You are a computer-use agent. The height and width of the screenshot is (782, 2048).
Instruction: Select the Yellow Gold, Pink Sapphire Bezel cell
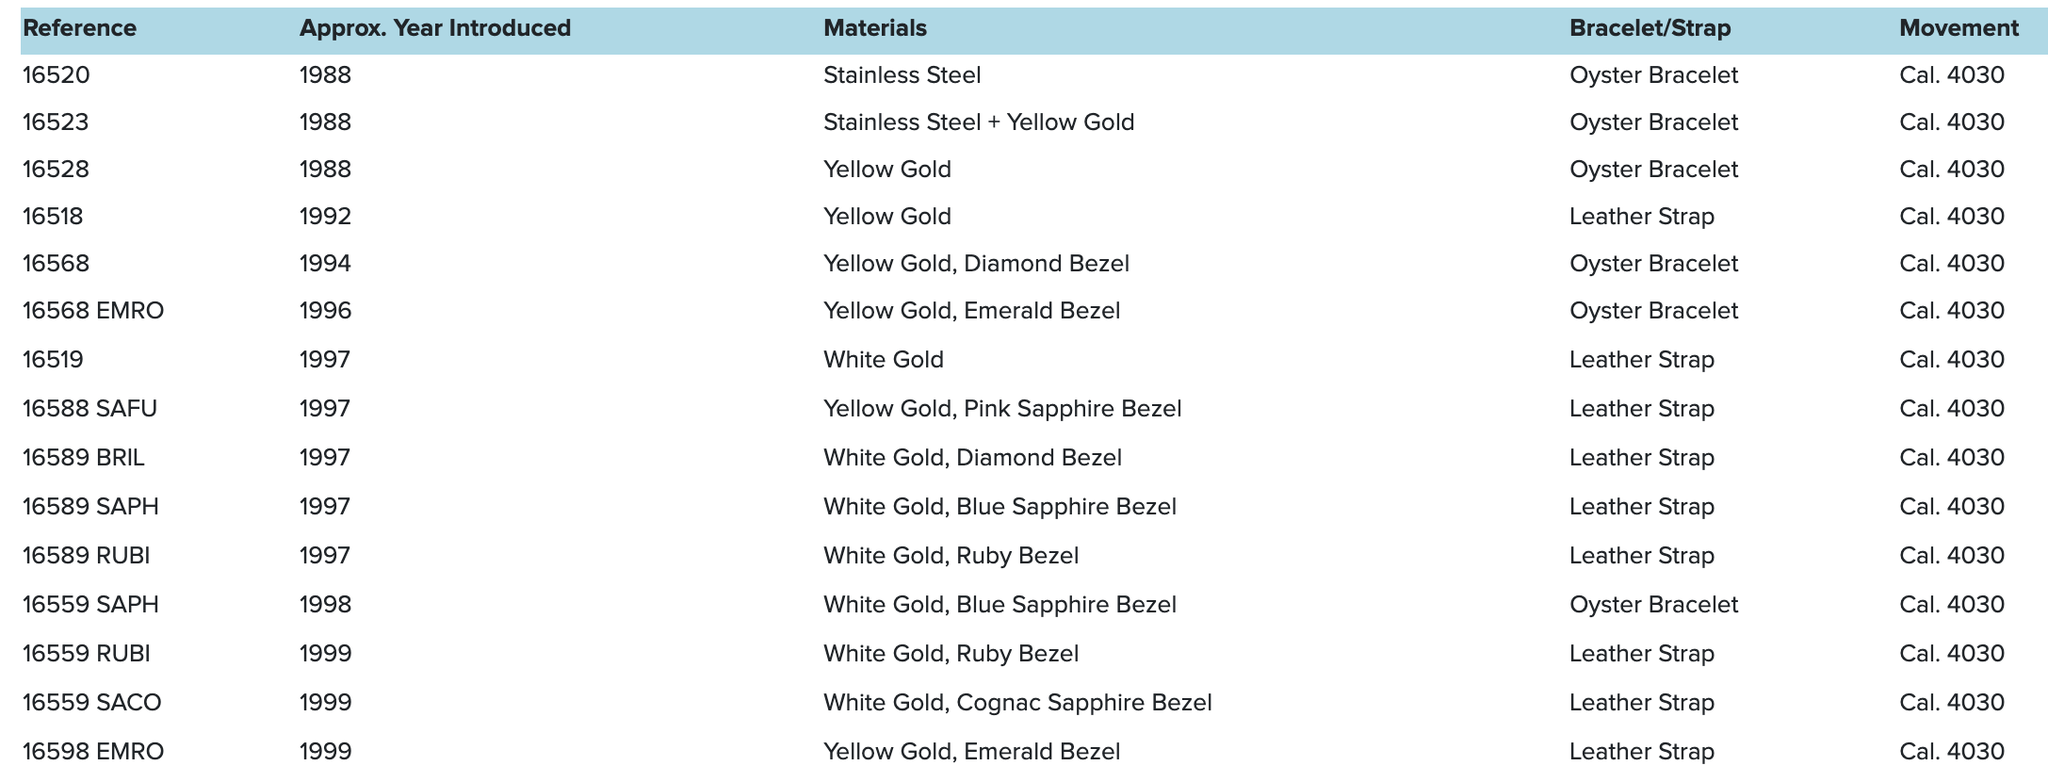[1002, 409]
